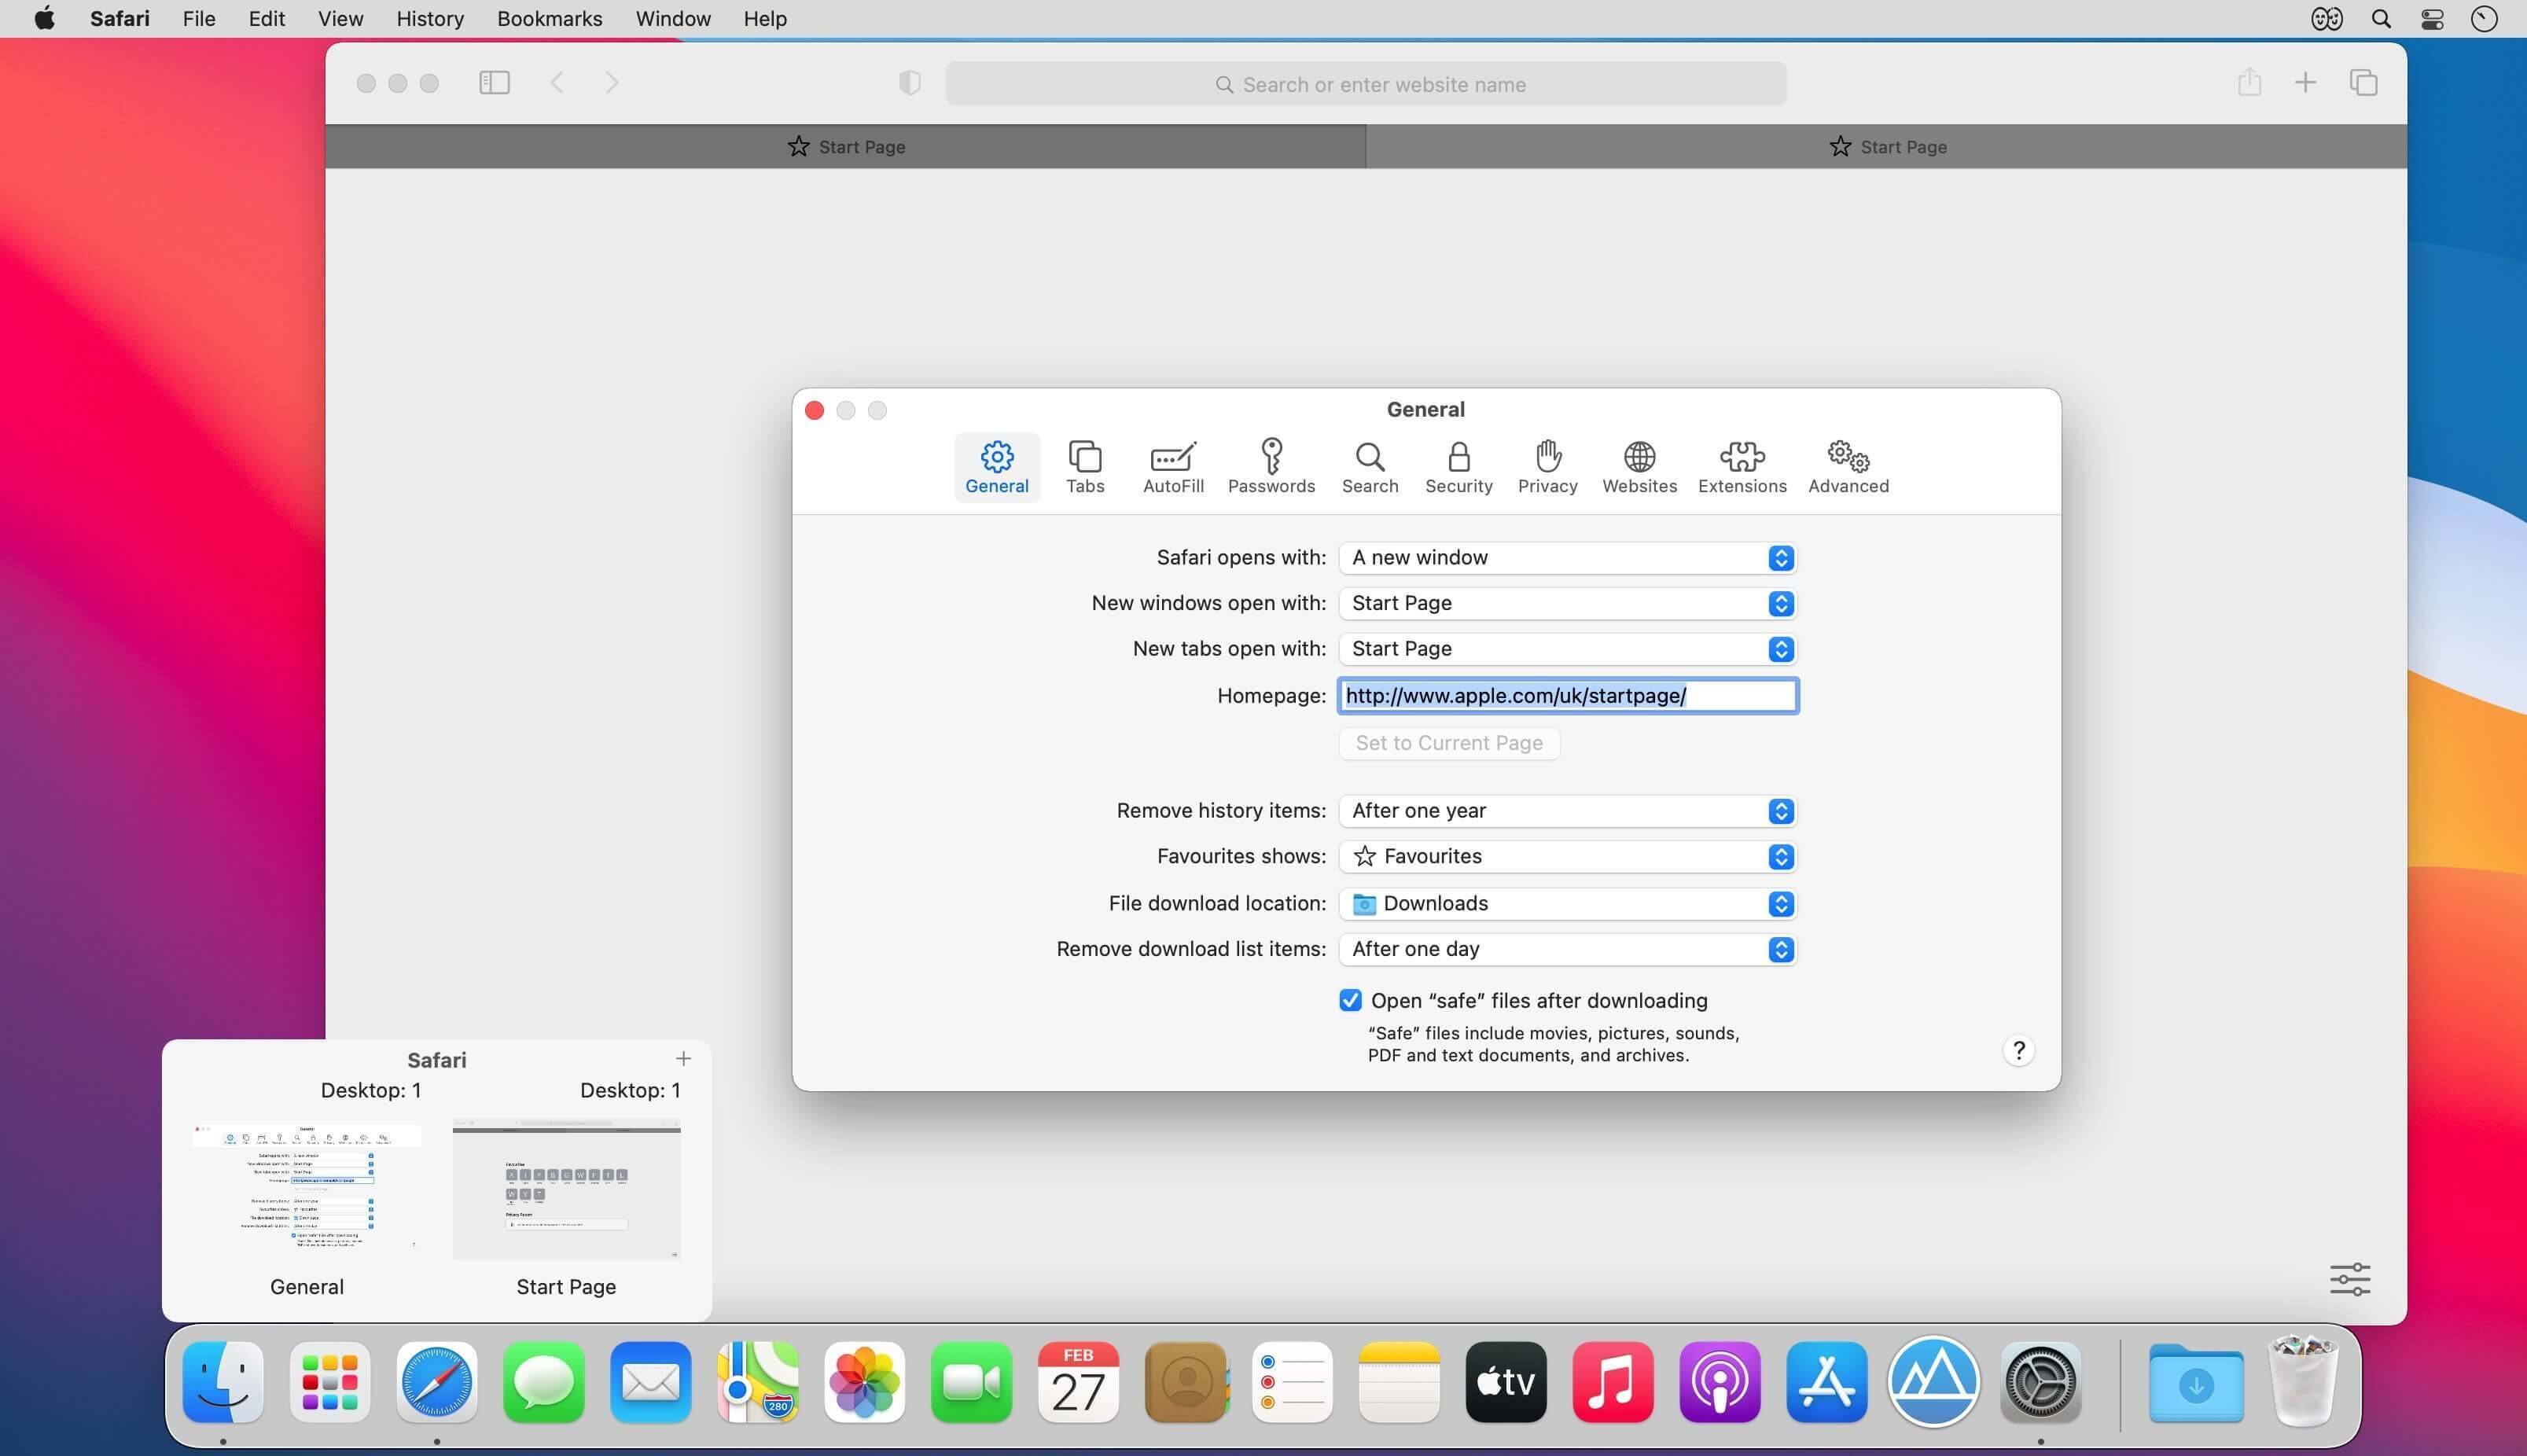Image resolution: width=2527 pixels, height=1456 pixels.
Task: Click the Safari compass Dock icon
Action: pos(437,1382)
